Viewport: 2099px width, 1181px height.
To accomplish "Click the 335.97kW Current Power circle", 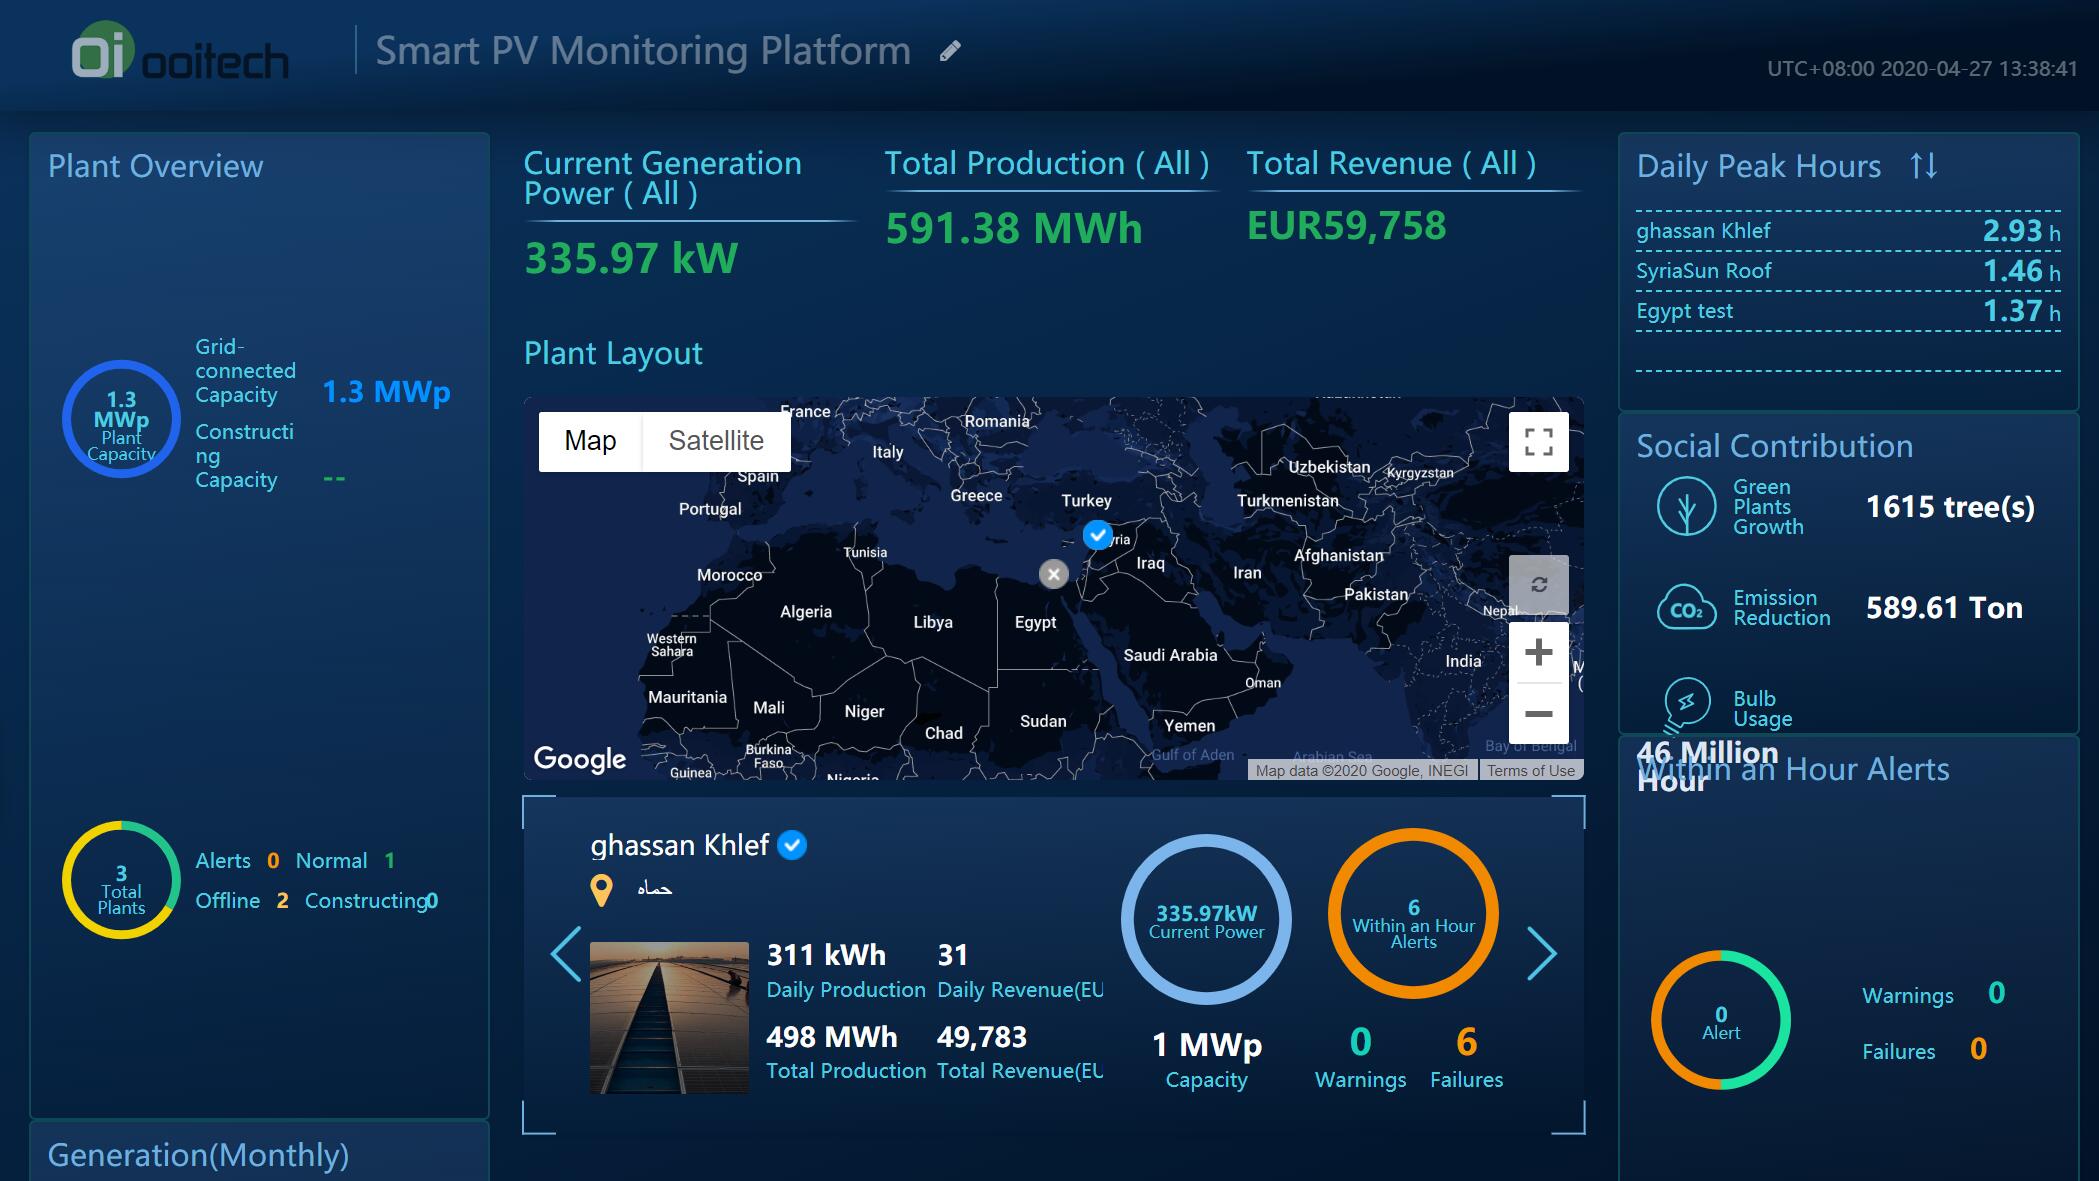I will coord(1206,919).
